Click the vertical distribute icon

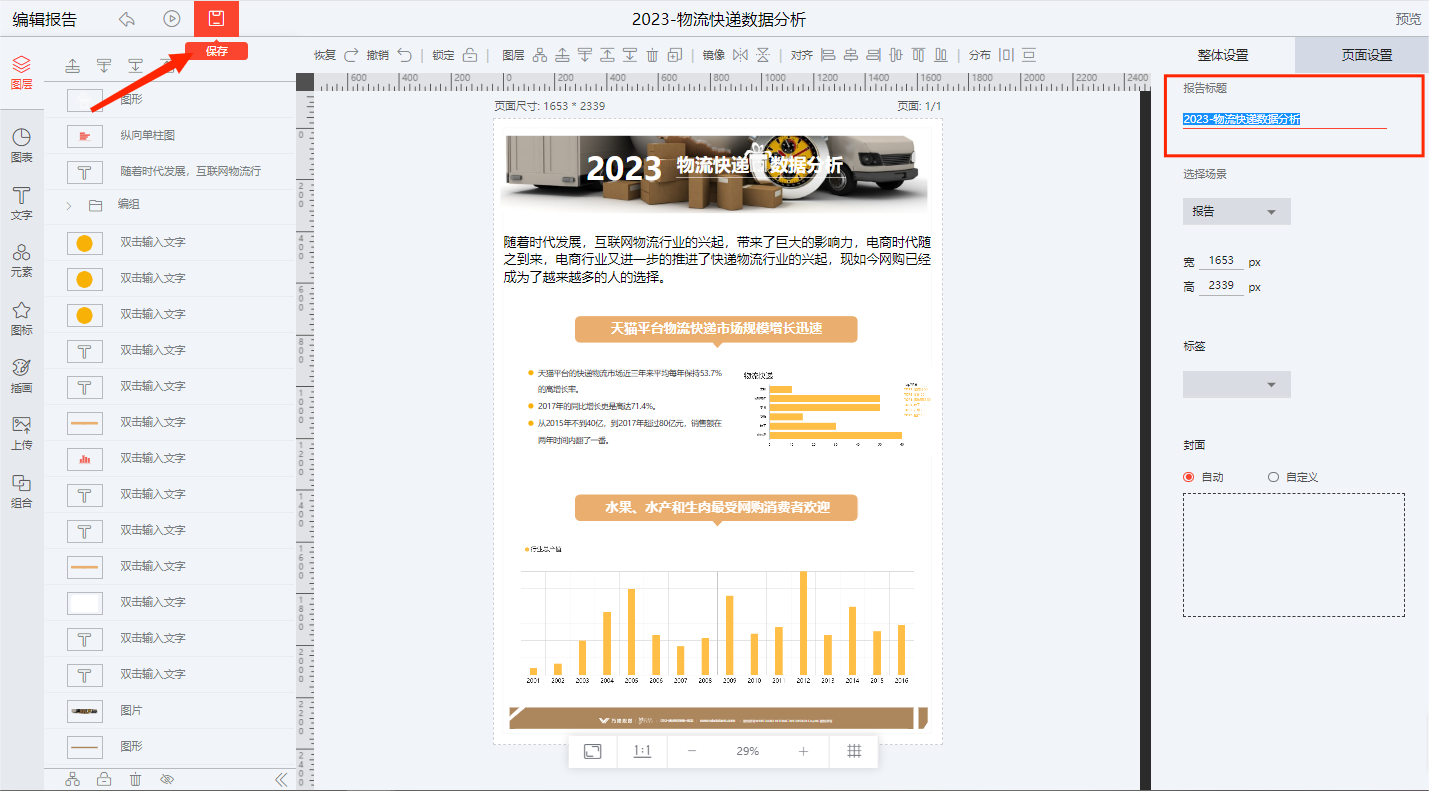click(1029, 55)
